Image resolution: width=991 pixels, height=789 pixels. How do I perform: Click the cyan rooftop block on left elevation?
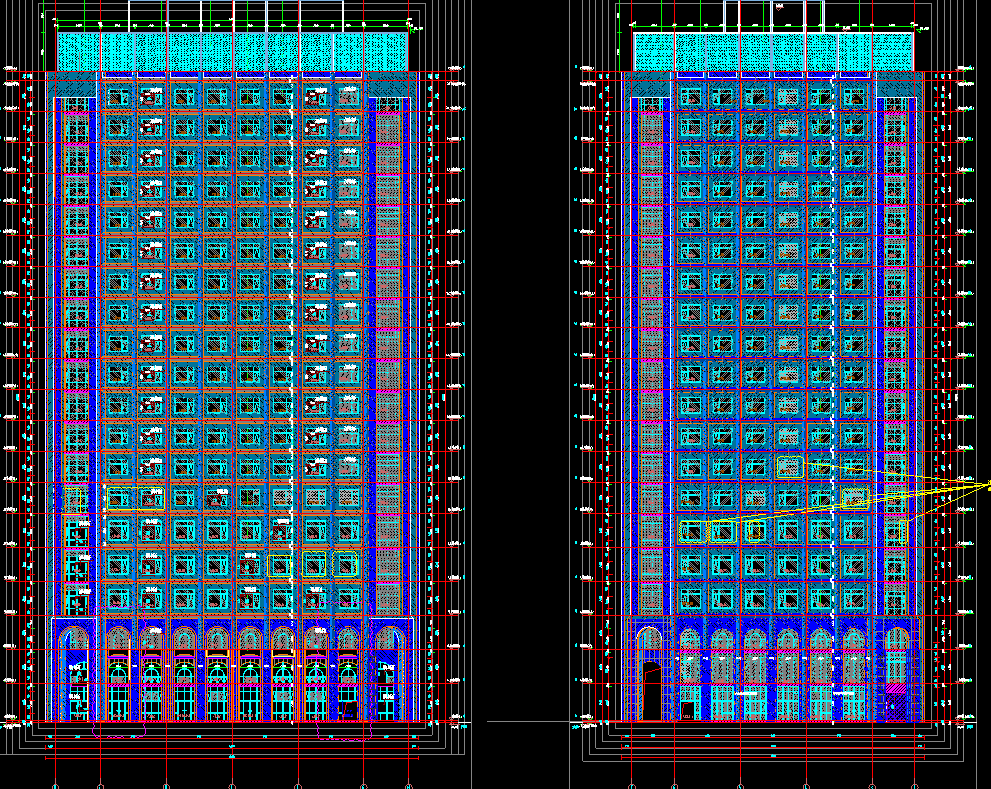(x=232, y=52)
